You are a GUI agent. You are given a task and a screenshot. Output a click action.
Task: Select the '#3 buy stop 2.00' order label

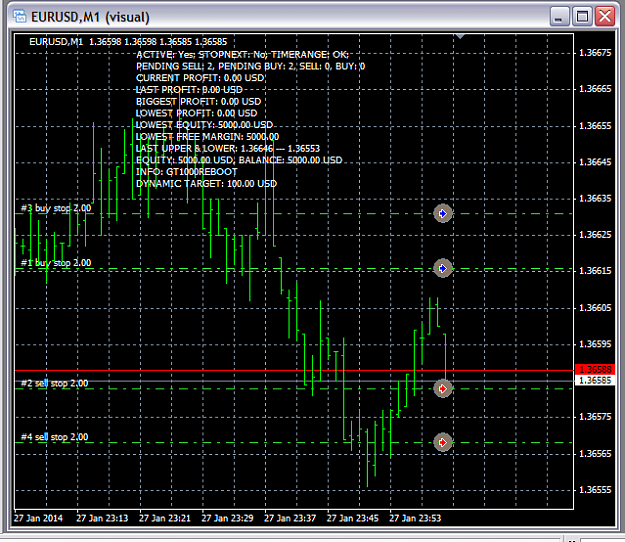(56, 208)
